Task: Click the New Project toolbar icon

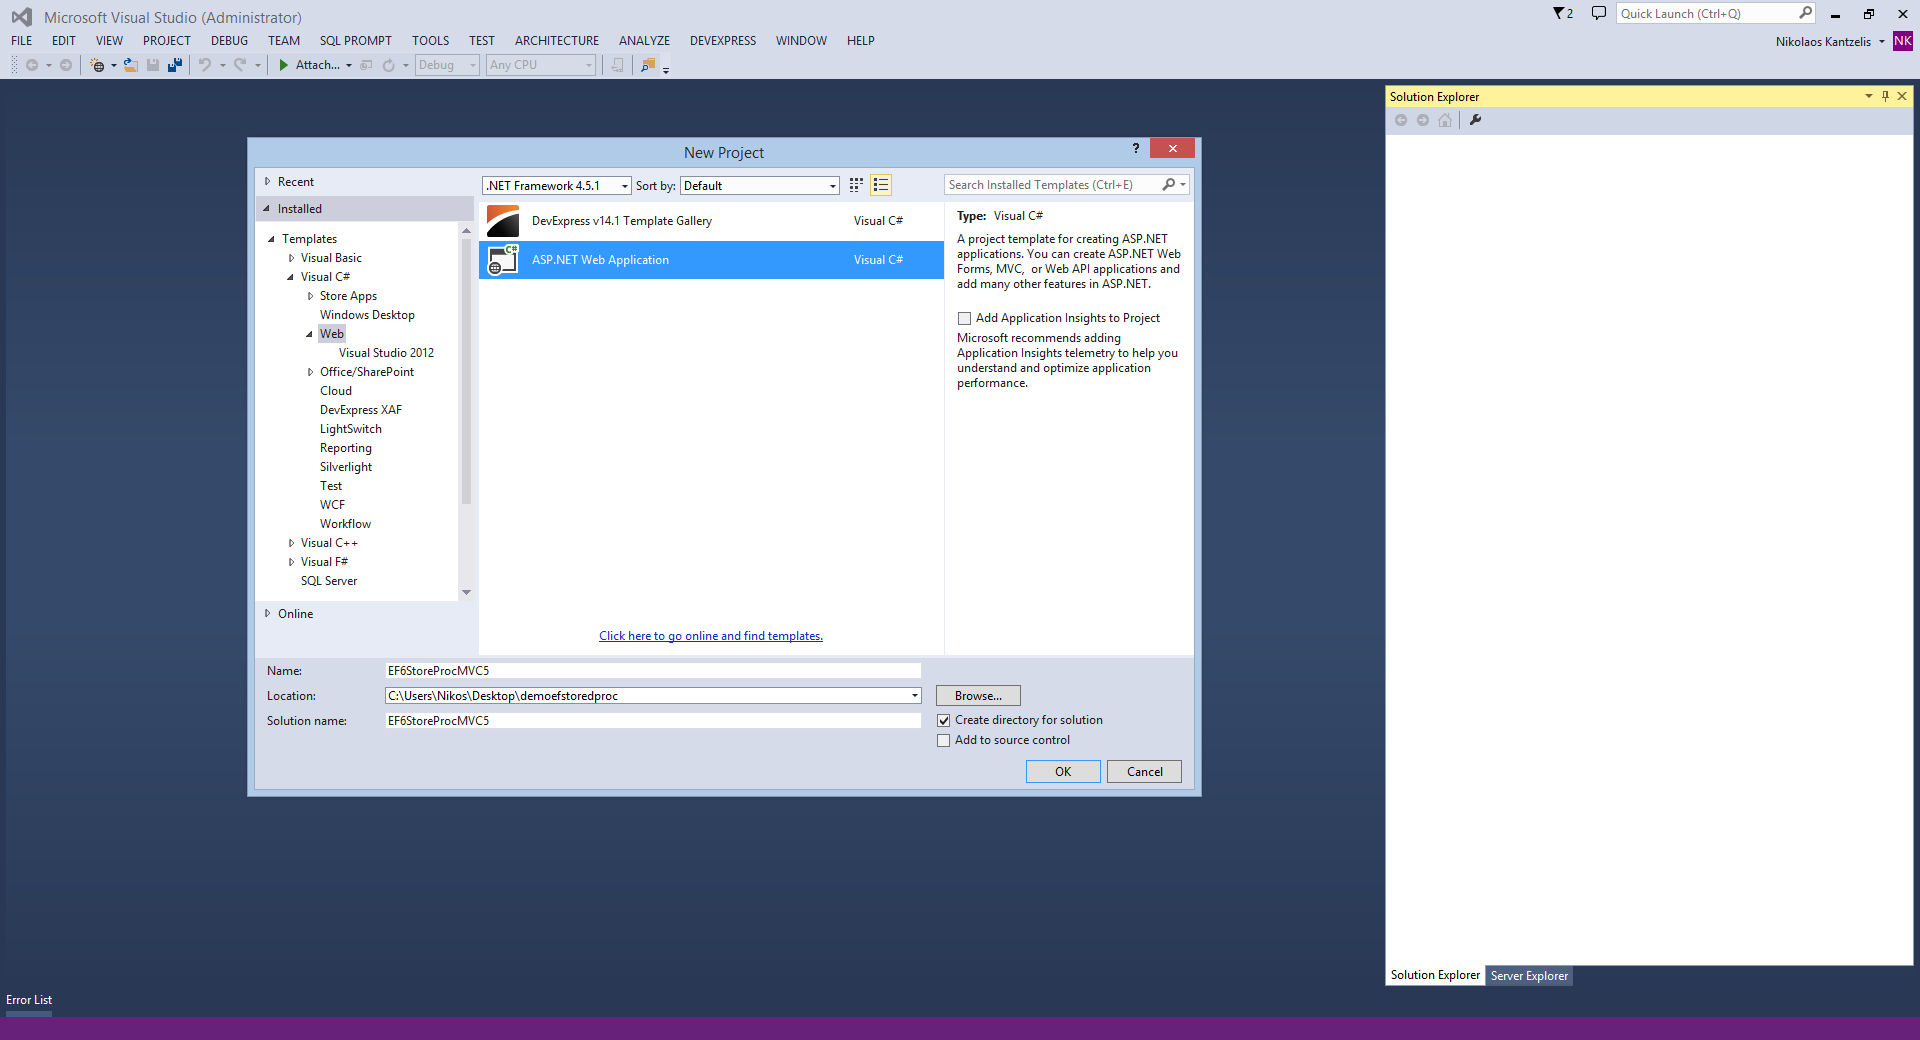Action: (x=97, y=65)
